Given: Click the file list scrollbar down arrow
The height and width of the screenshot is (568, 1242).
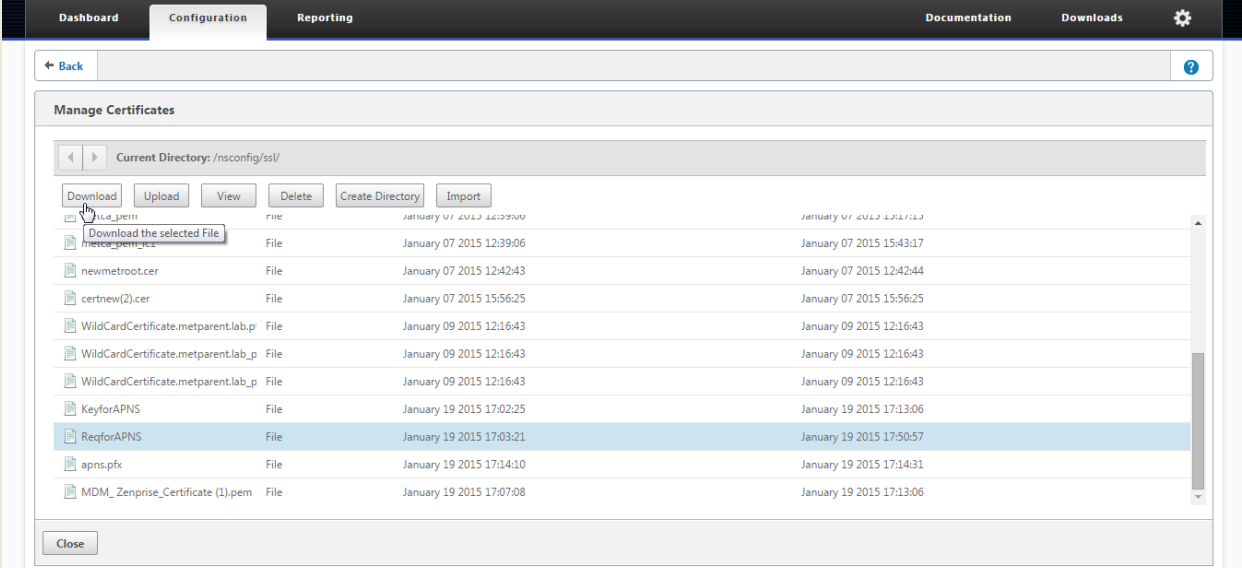Looking at the screenshot, I should (1199, 496).
